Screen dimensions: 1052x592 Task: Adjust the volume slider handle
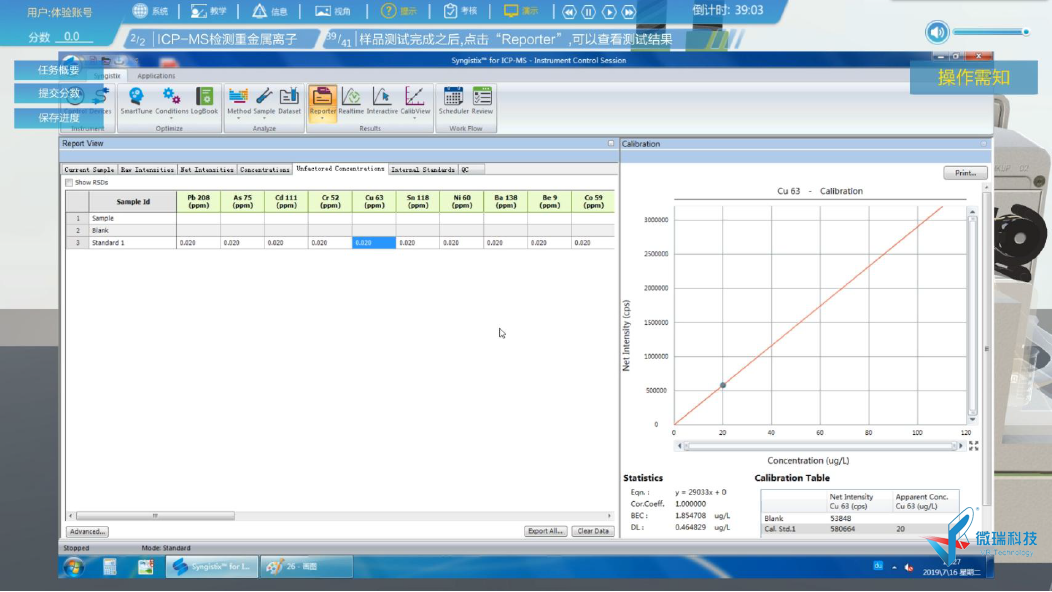(x=1026, y=32)
